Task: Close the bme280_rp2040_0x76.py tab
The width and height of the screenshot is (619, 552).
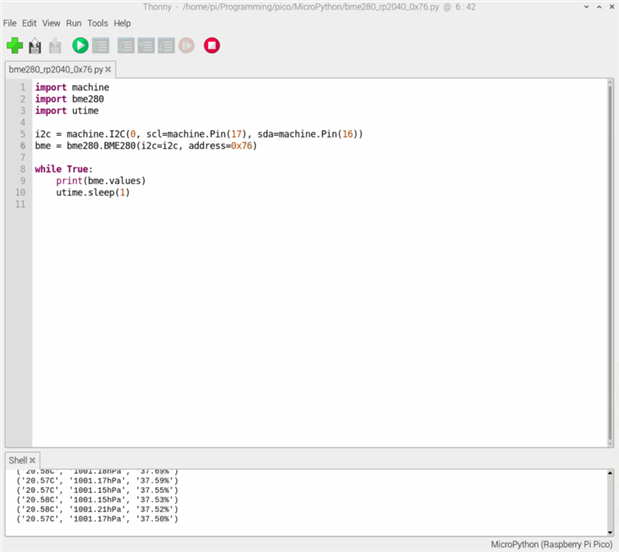Action: point(110,70)
